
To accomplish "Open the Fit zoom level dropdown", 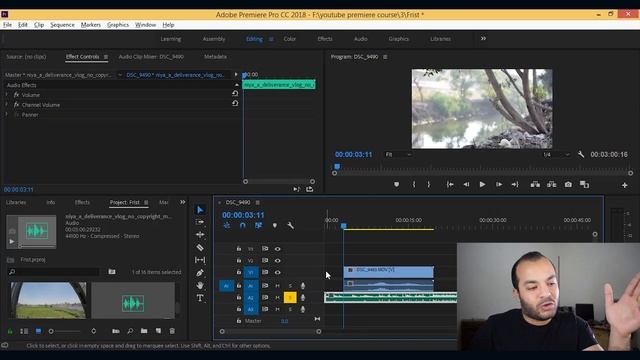I will click(398, 155).
